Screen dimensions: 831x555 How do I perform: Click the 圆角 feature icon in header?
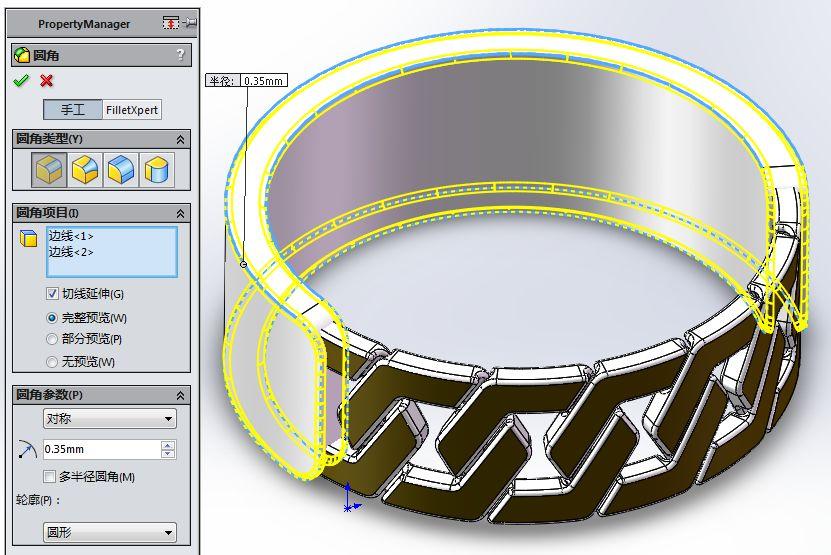[22, 55]
